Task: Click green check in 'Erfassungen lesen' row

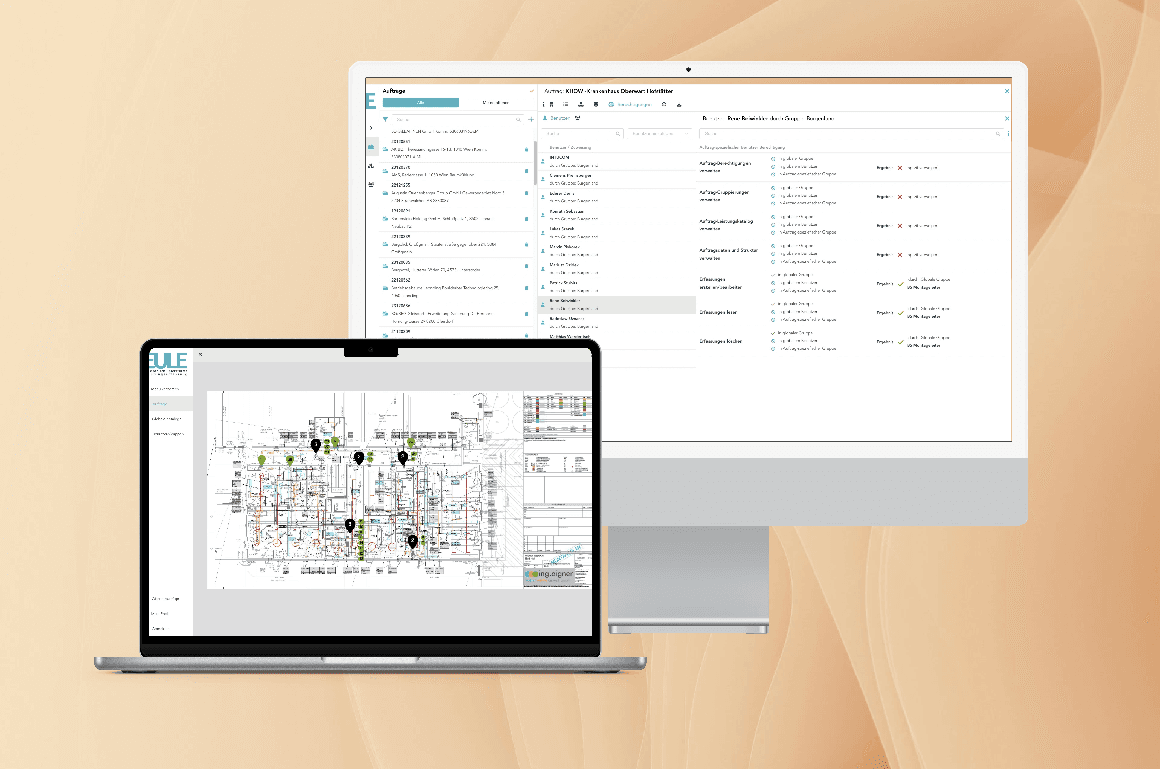Action: click(x=900, y=313)
